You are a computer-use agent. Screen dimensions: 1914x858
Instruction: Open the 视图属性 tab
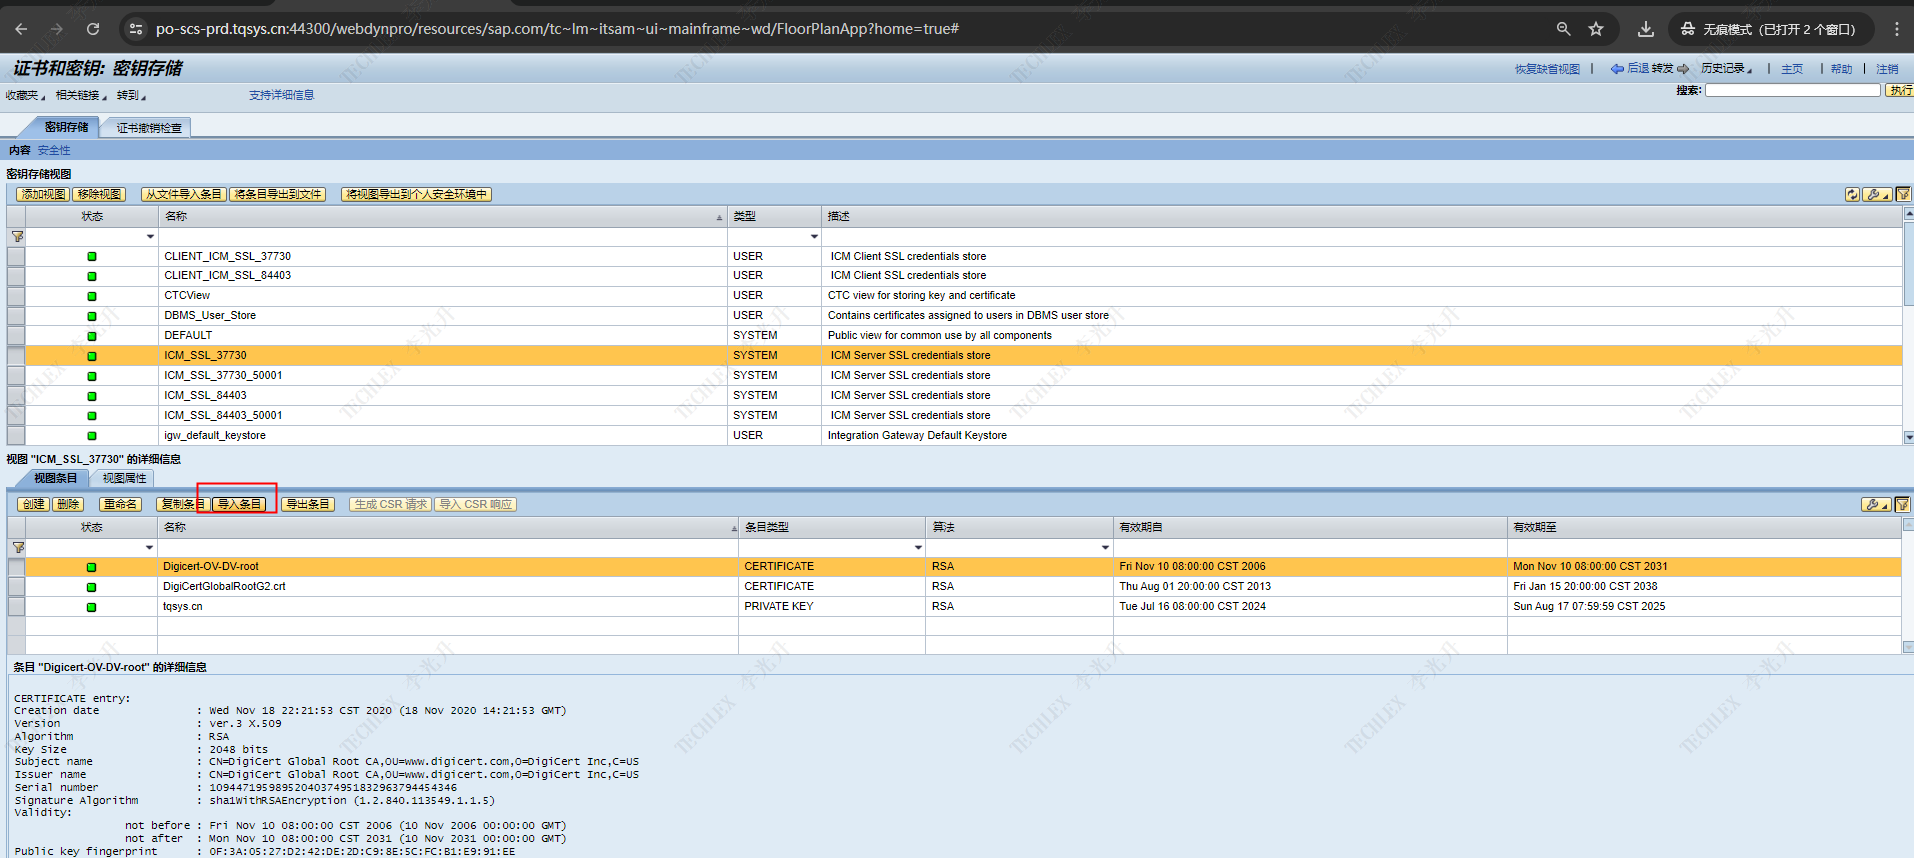124,479
